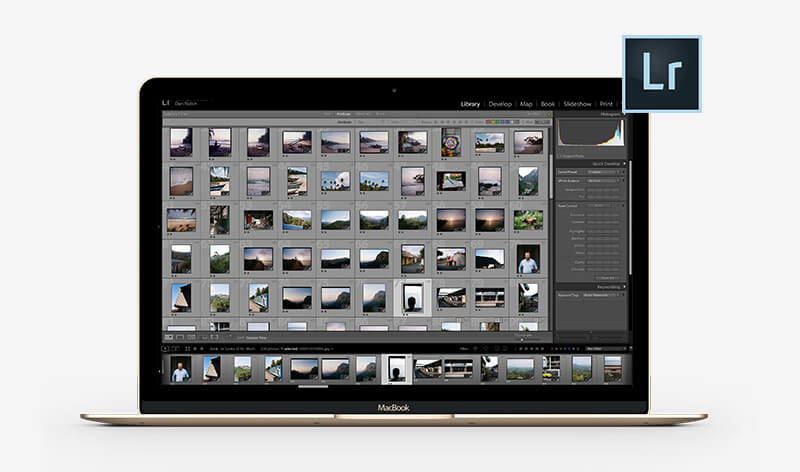The image size is (800, 472).
Task: Select the man in blue shirt portrait in grid
Action: [528, 259]
